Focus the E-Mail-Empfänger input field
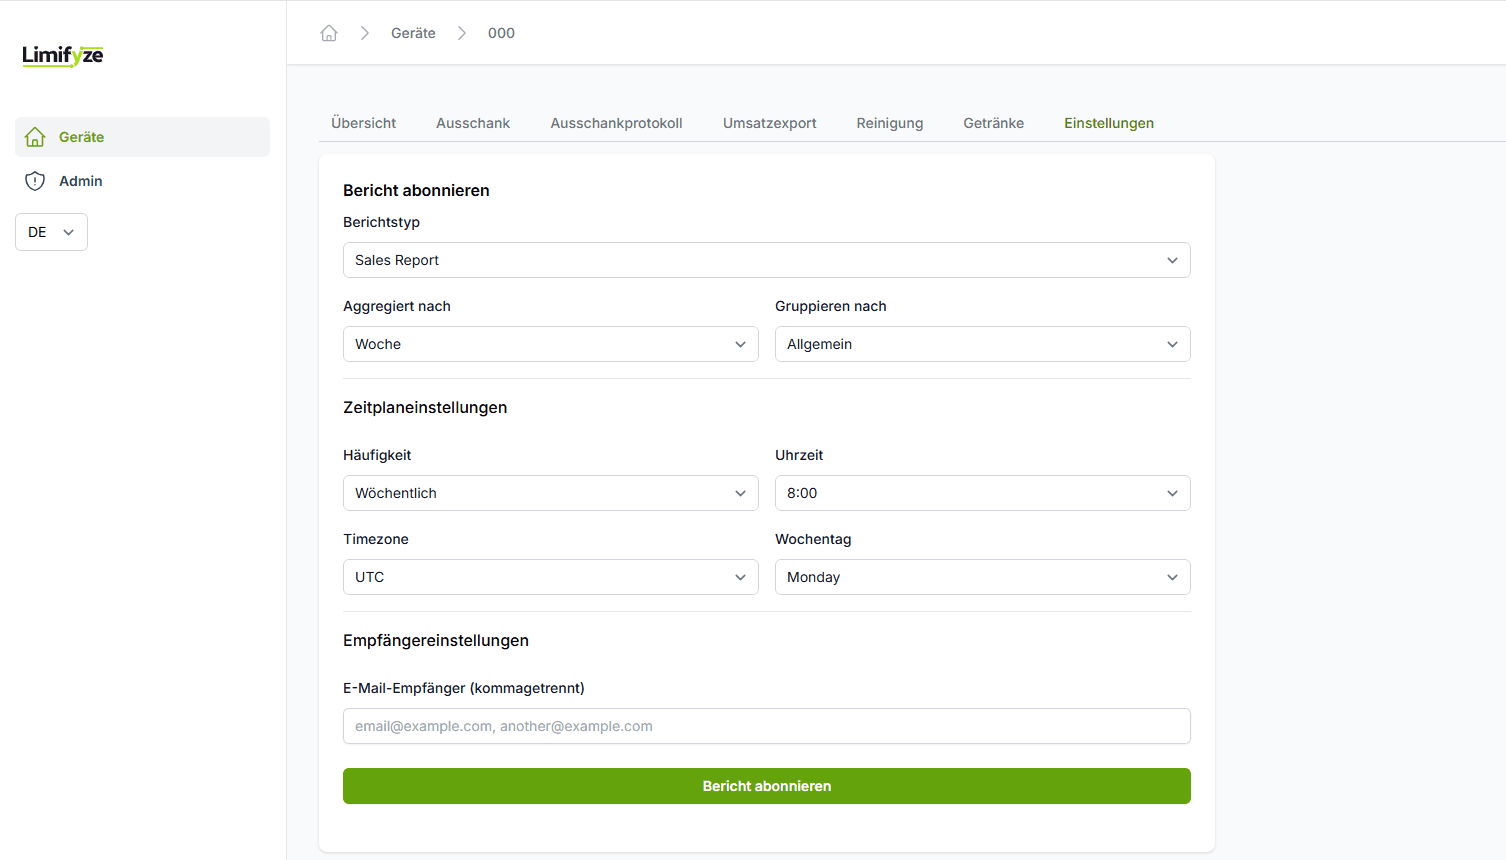1506x860 pixels. click(x=766, y=726)
